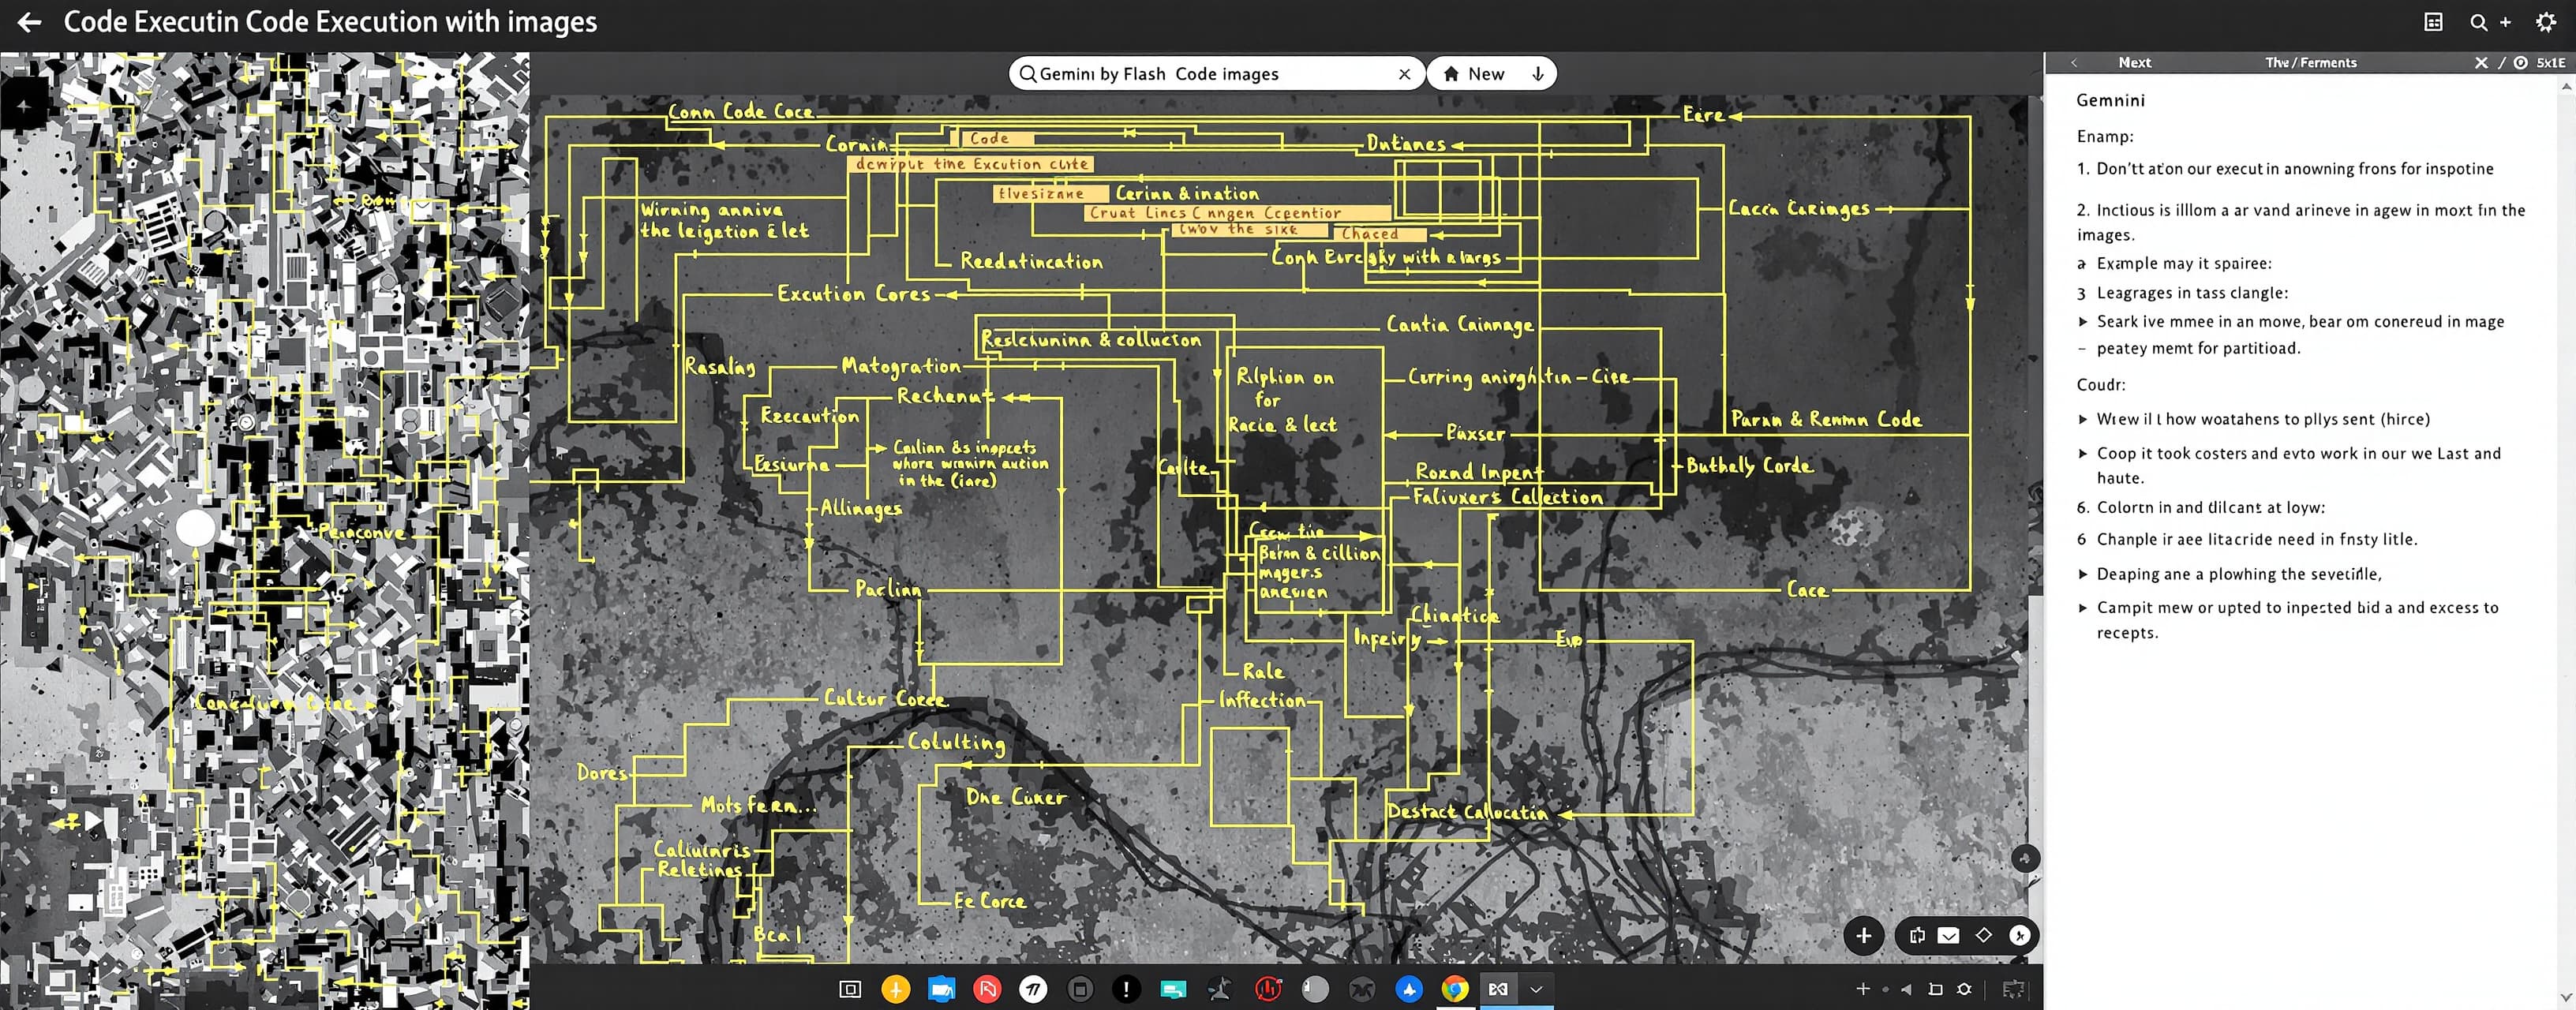Viewport: 2576px width, 1010px height.
Task: Click the speaker icon in the system tray
Action: tap(1905, 989)
